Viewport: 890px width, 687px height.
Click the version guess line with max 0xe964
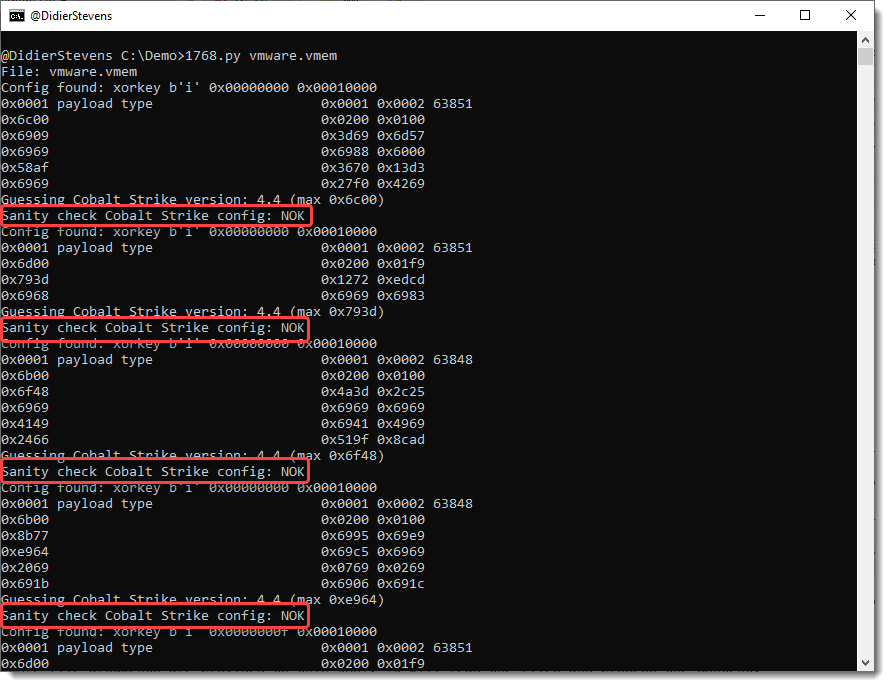[x=192, y=600]
